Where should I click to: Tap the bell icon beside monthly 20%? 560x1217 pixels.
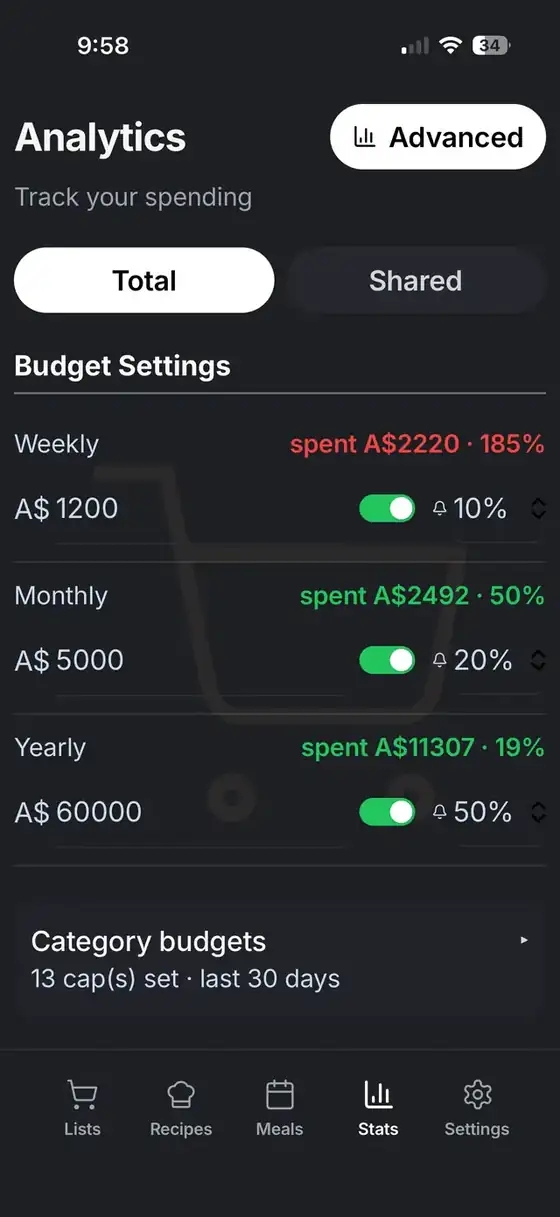point(439,661)
